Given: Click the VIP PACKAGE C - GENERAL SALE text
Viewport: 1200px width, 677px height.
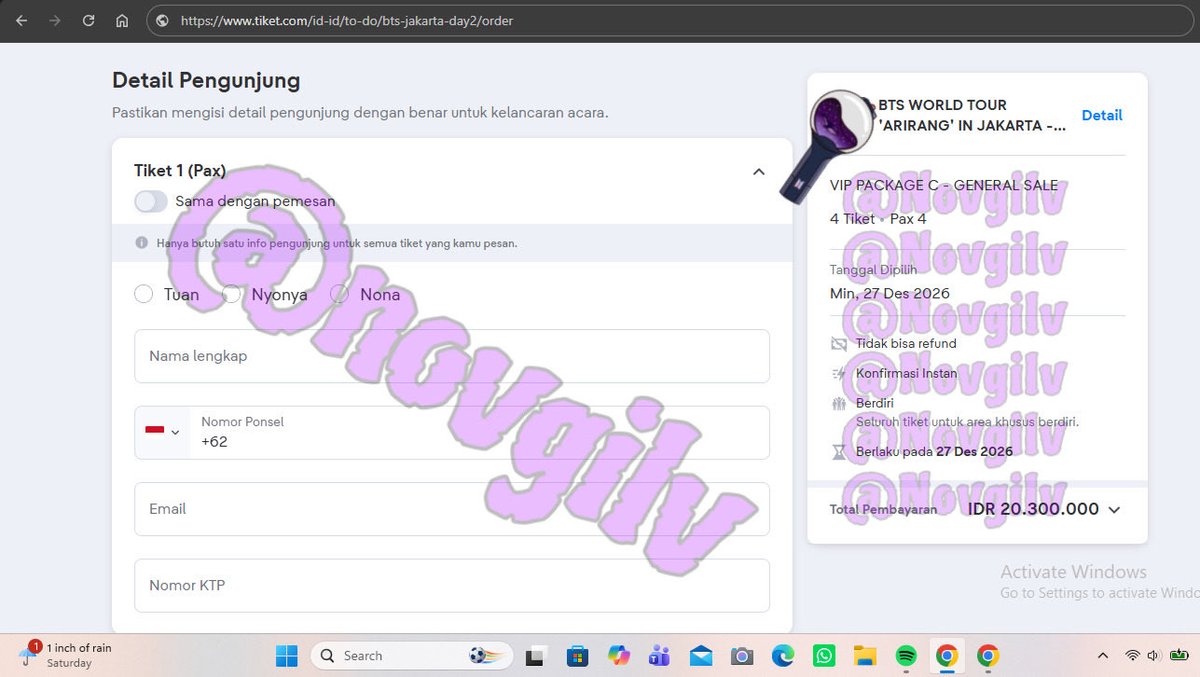Looking at the screenshot, I should click(x=944, y=186).
